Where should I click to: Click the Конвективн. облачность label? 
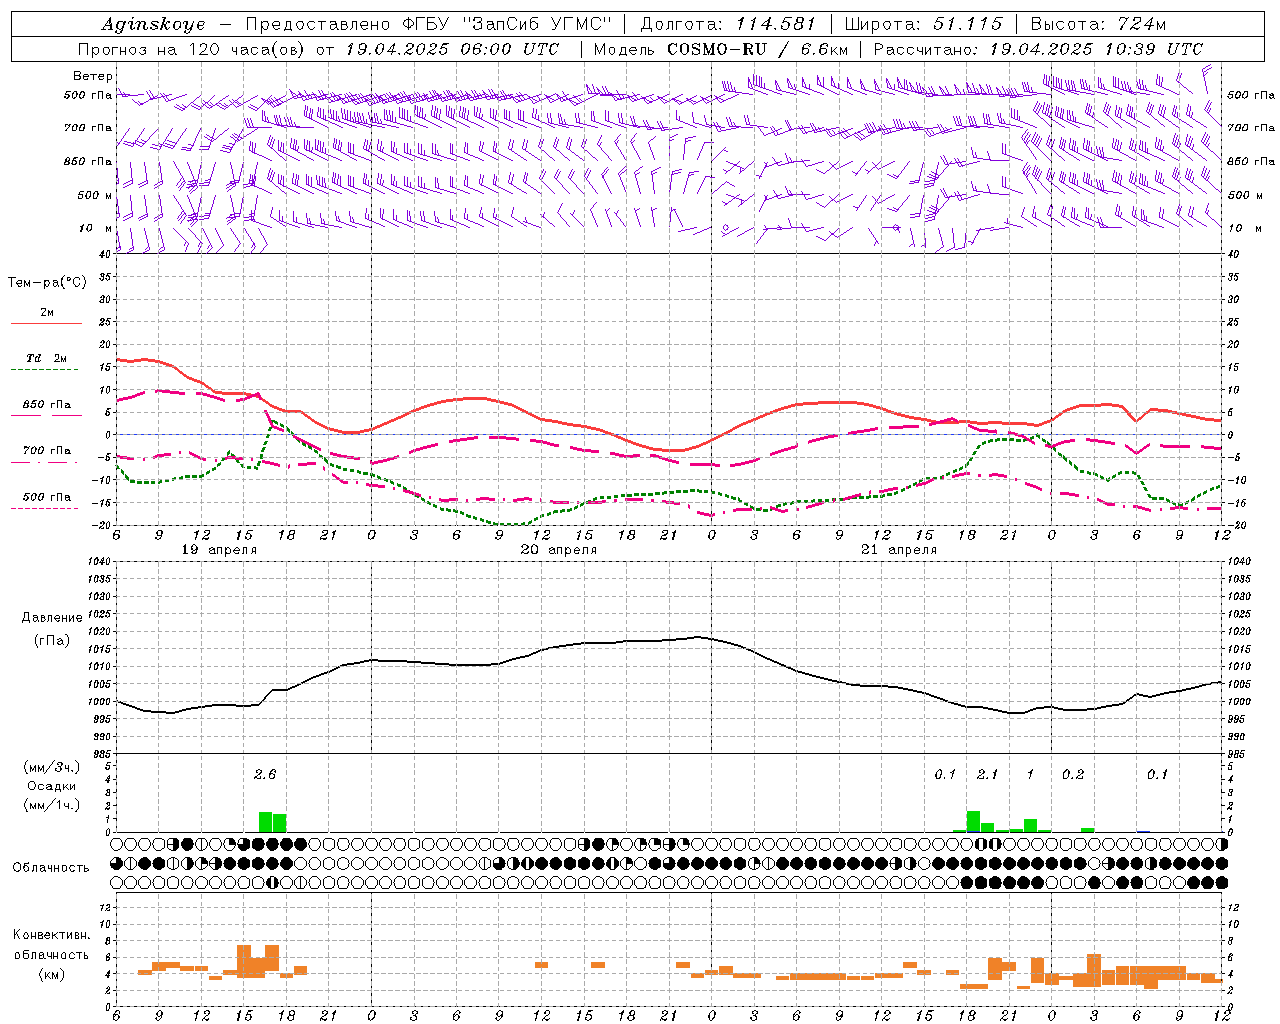(51, 944)
